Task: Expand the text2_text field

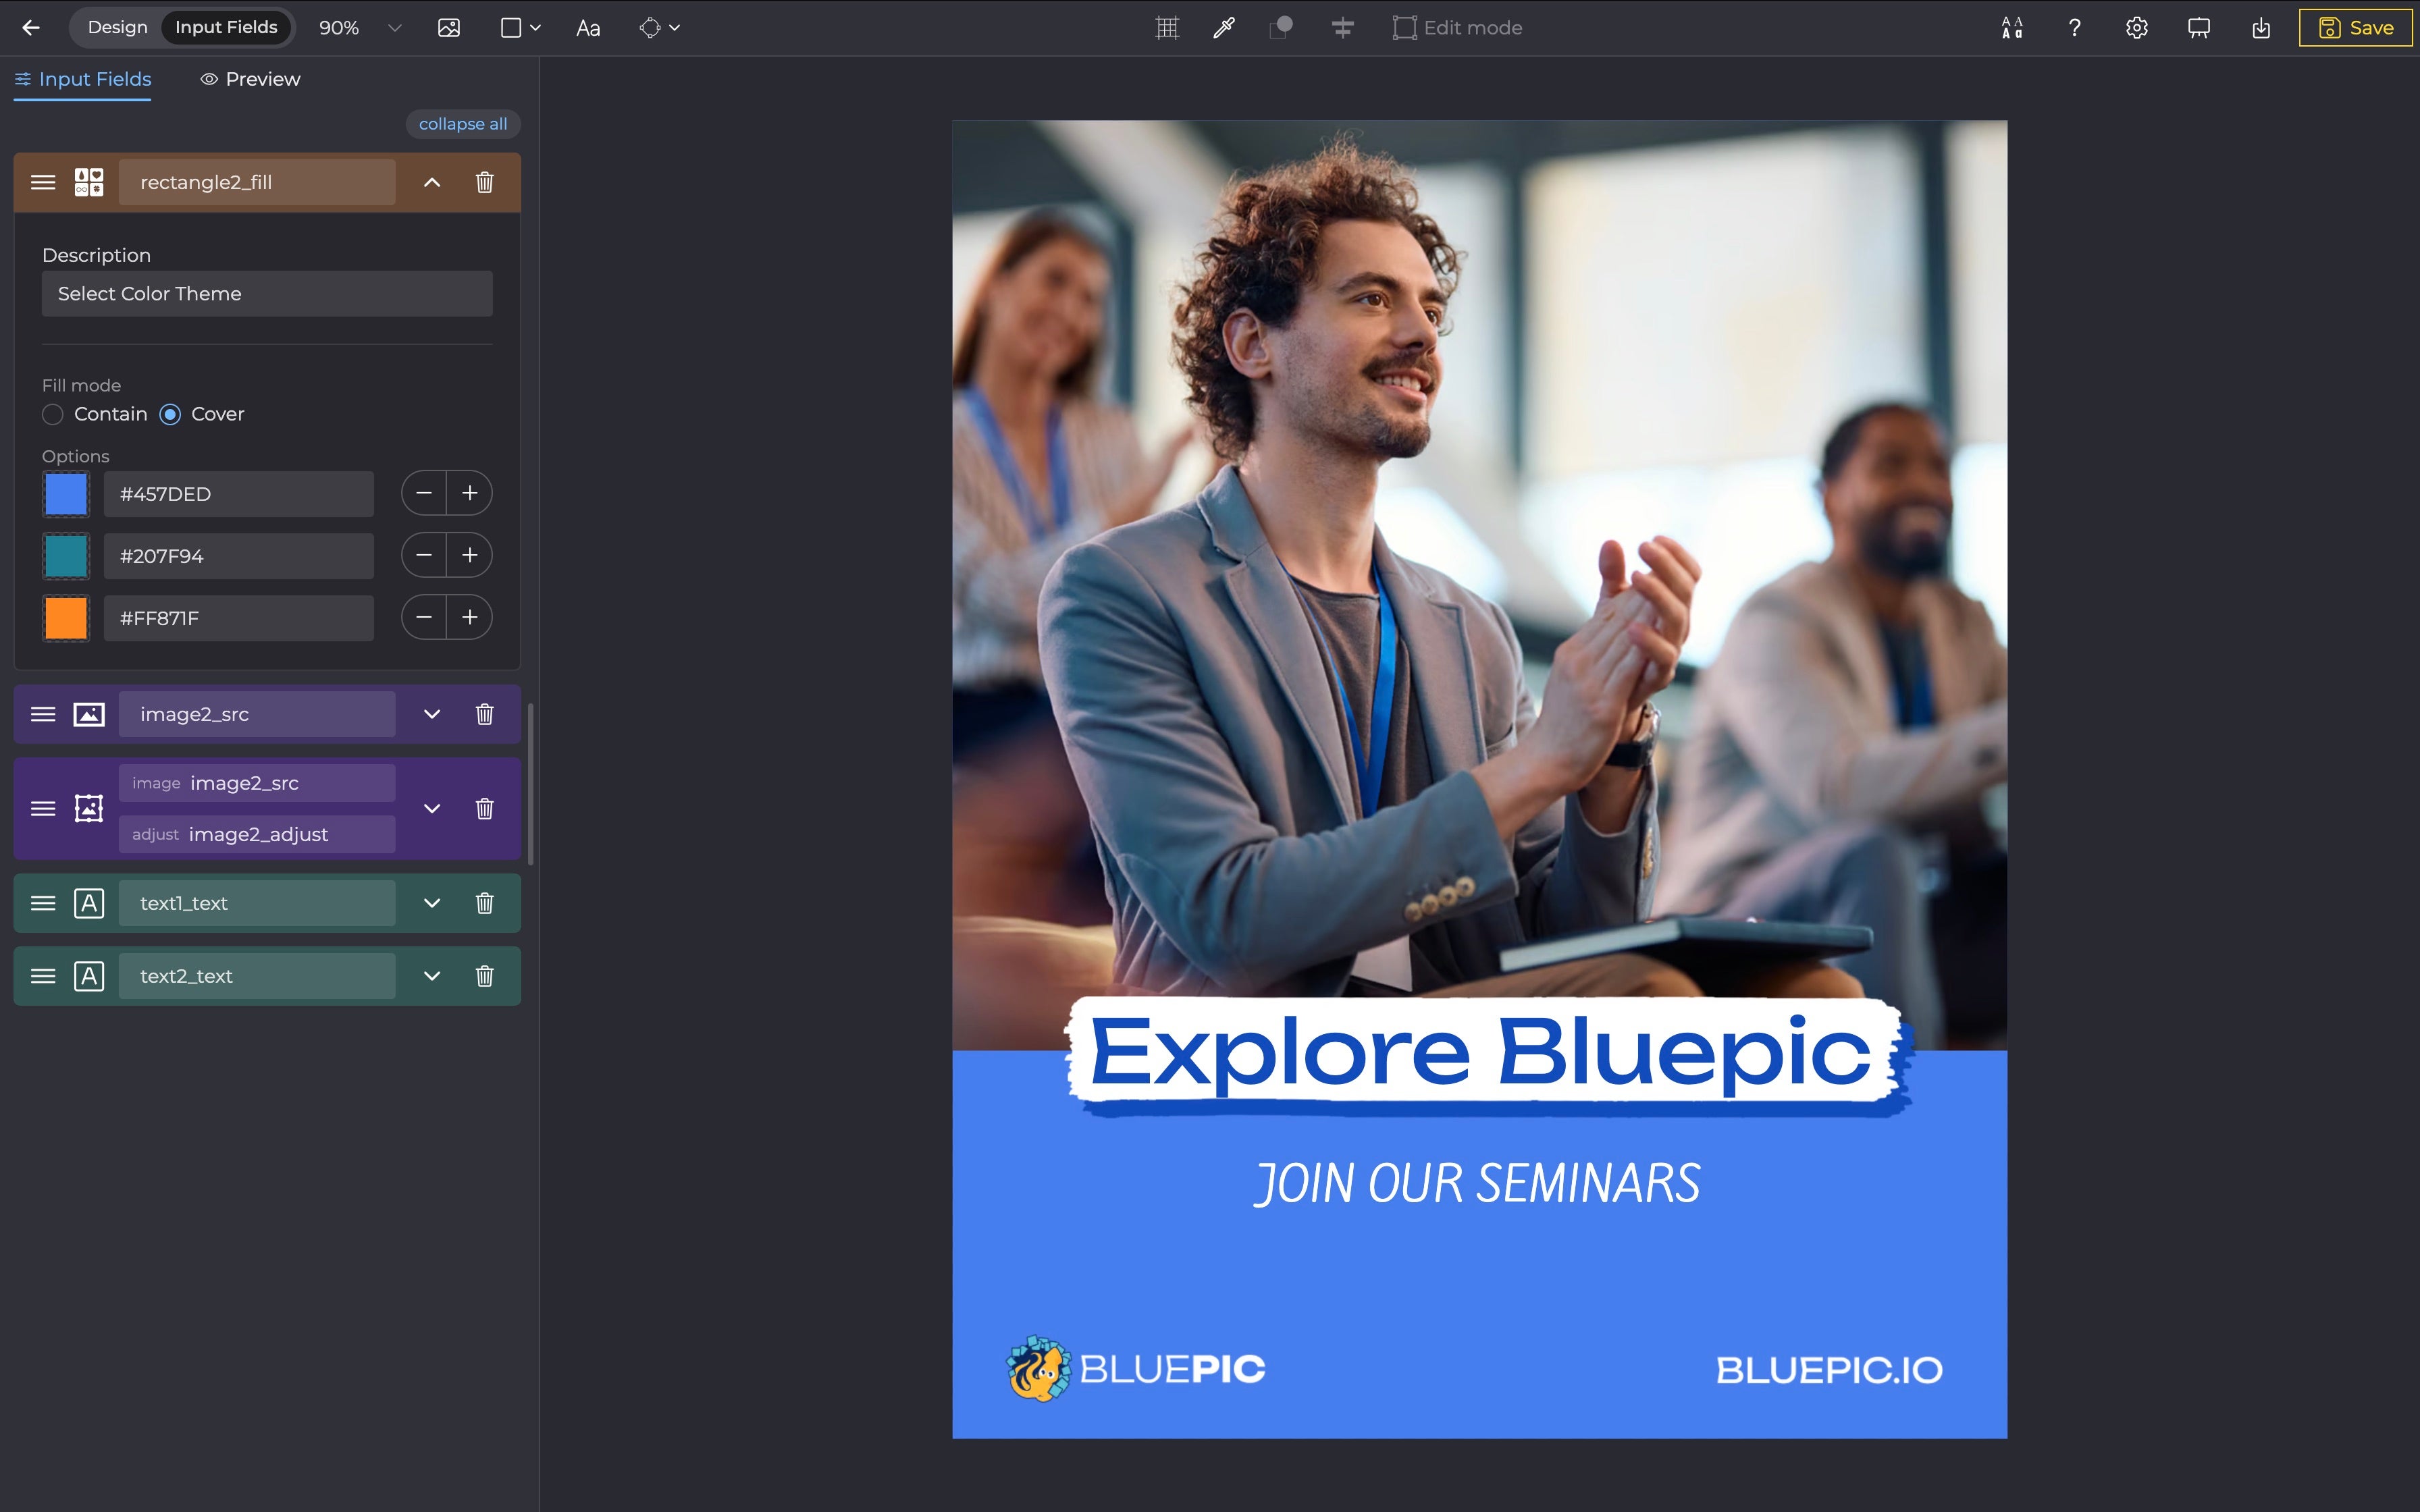Action: click(431, 976)
